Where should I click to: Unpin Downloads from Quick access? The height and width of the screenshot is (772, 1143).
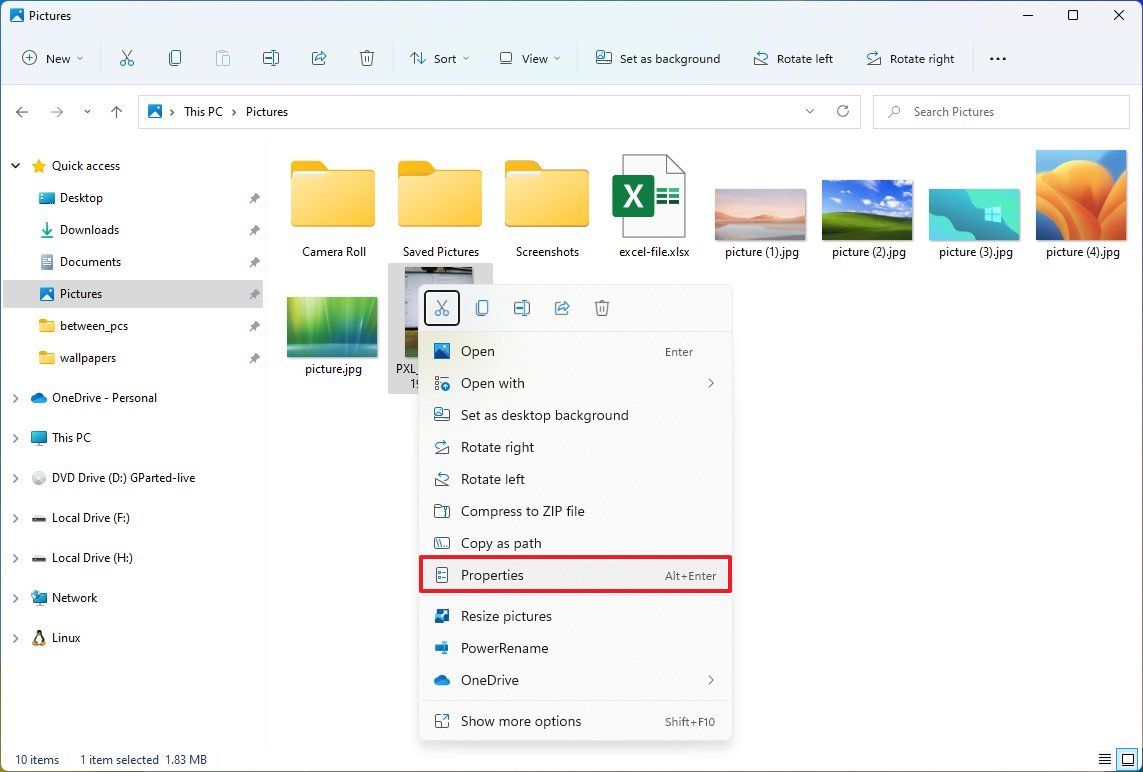click(x=256, y=230)
